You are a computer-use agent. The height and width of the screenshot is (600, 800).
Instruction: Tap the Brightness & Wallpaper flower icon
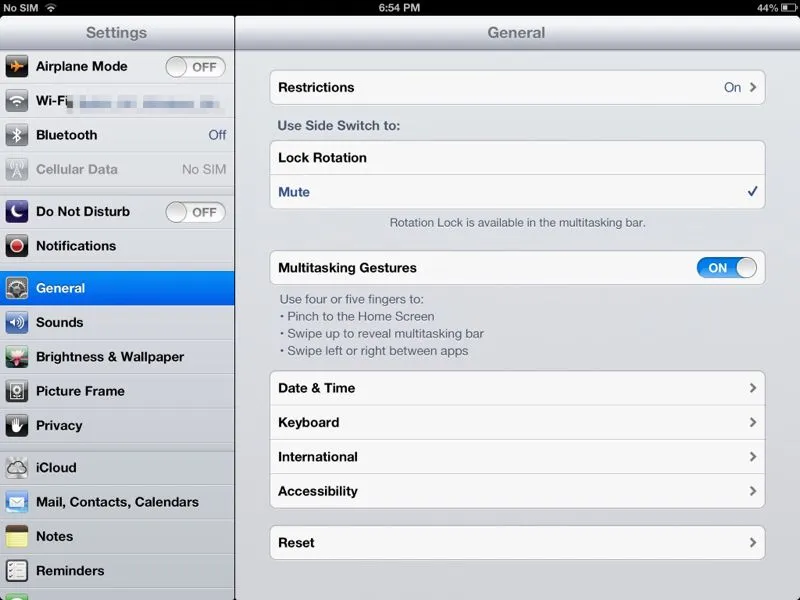point(17,357)
